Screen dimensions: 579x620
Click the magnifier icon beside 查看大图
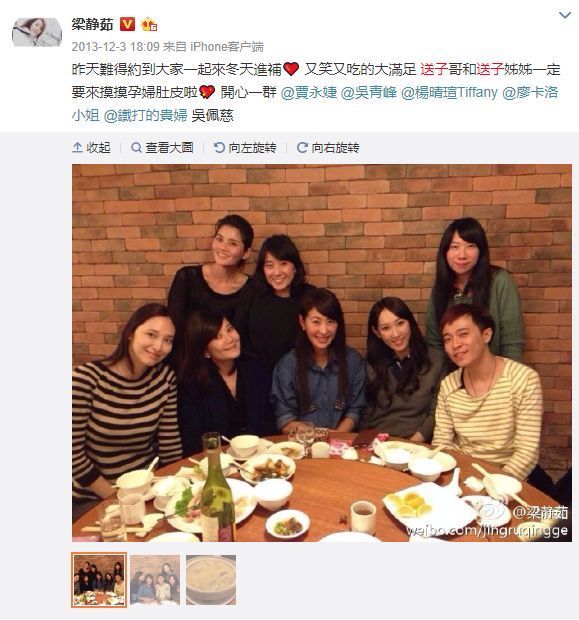[x=136, y=148]
